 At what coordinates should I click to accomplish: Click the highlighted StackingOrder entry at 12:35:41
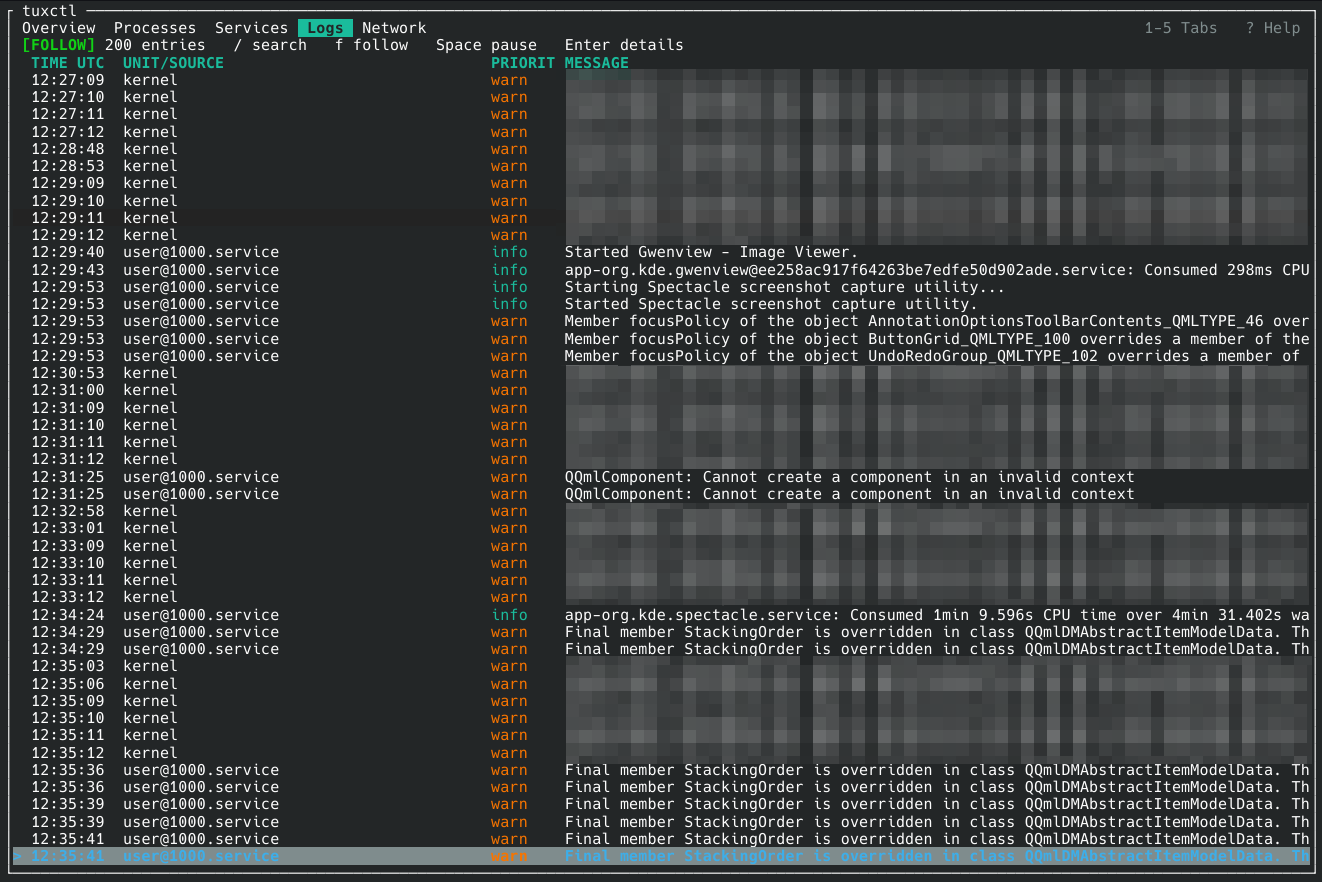661,856
